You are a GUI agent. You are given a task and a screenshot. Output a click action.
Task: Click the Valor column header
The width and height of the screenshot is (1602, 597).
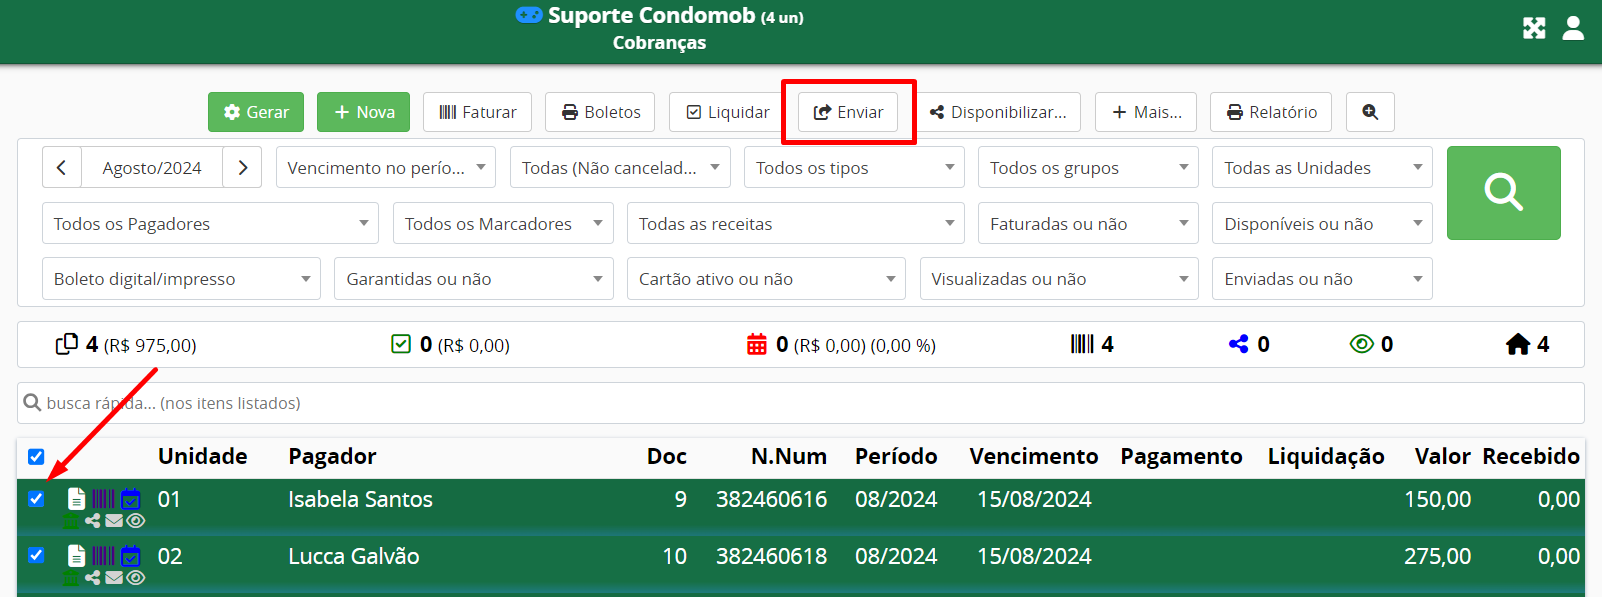(x=1442, y=457)
